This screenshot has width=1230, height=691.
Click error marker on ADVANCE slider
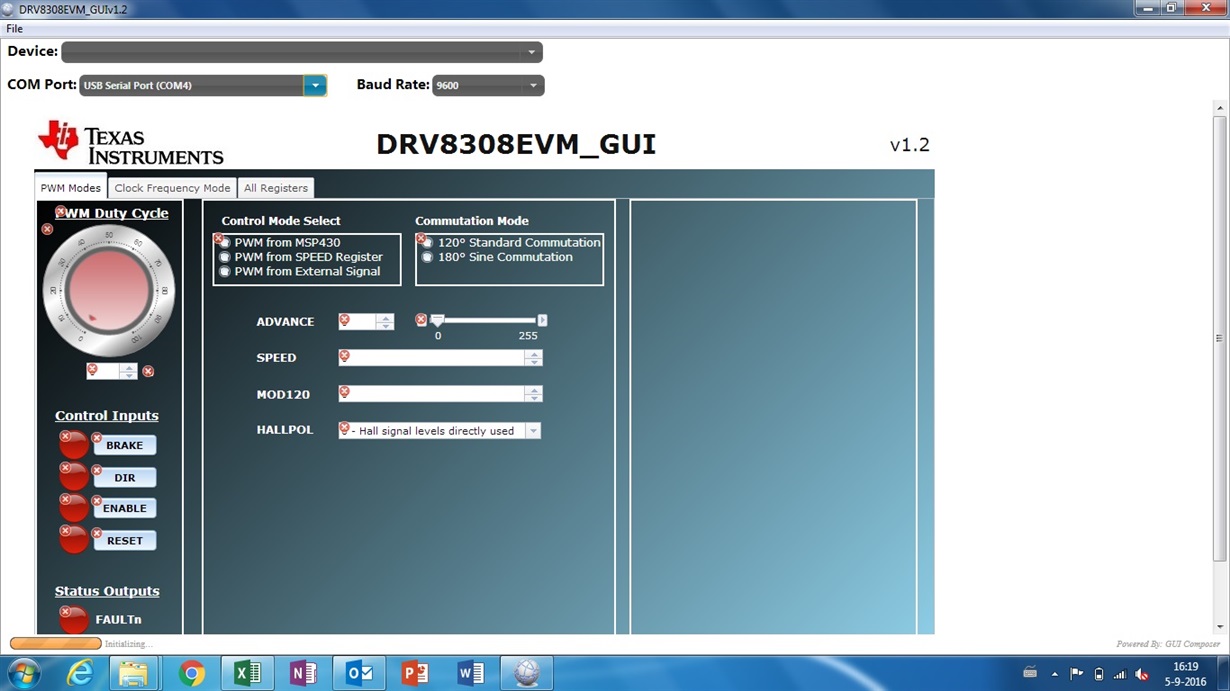click(421, 320)
